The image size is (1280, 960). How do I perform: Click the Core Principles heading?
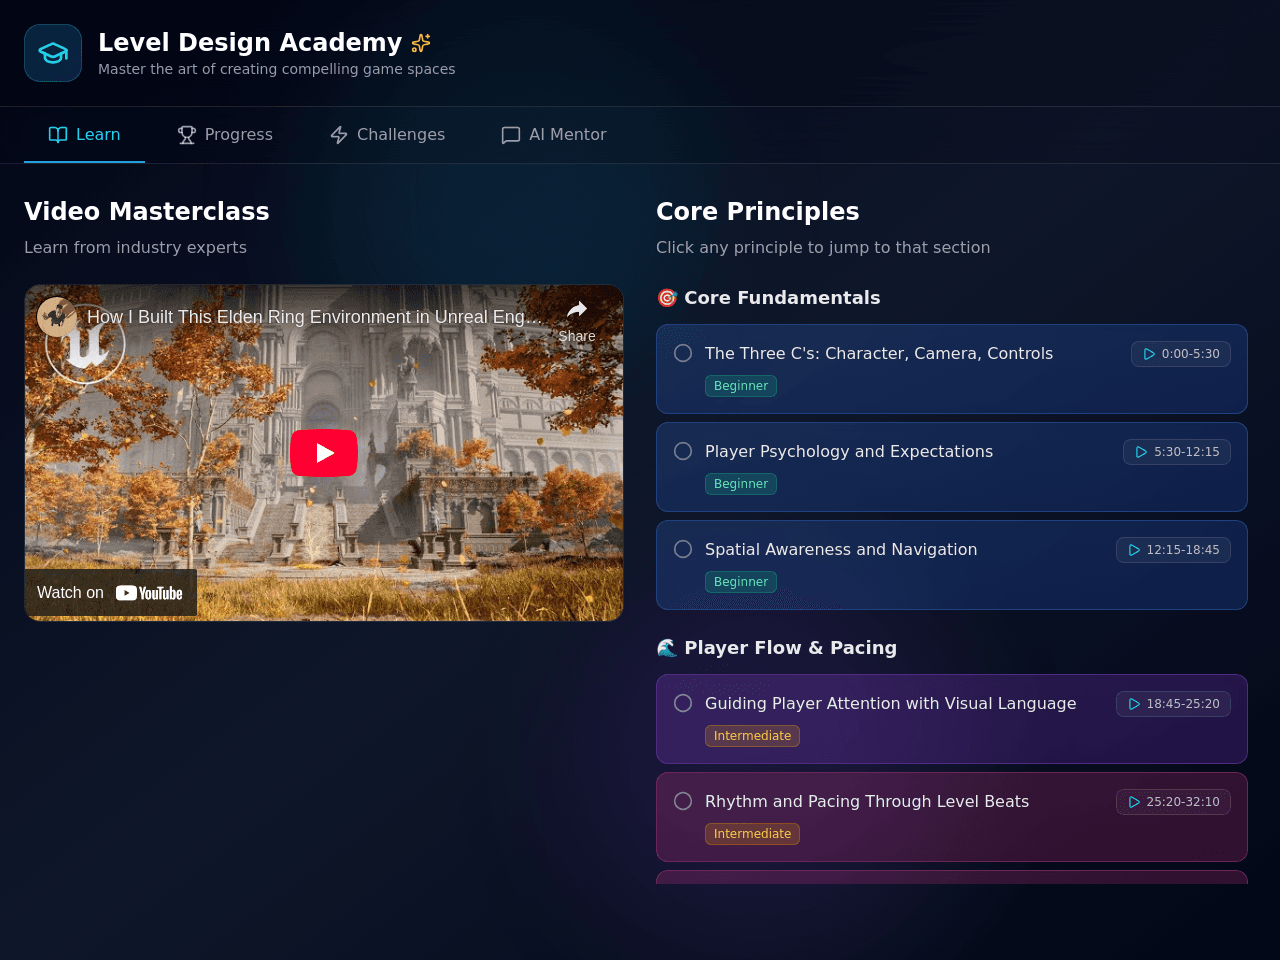758,211
